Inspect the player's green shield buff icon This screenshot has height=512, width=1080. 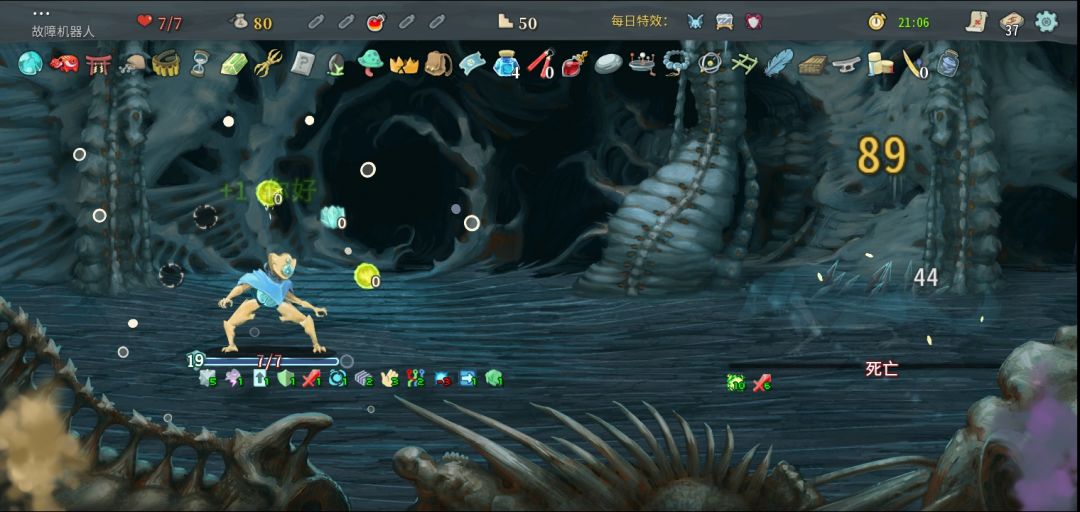pos(285,378)
